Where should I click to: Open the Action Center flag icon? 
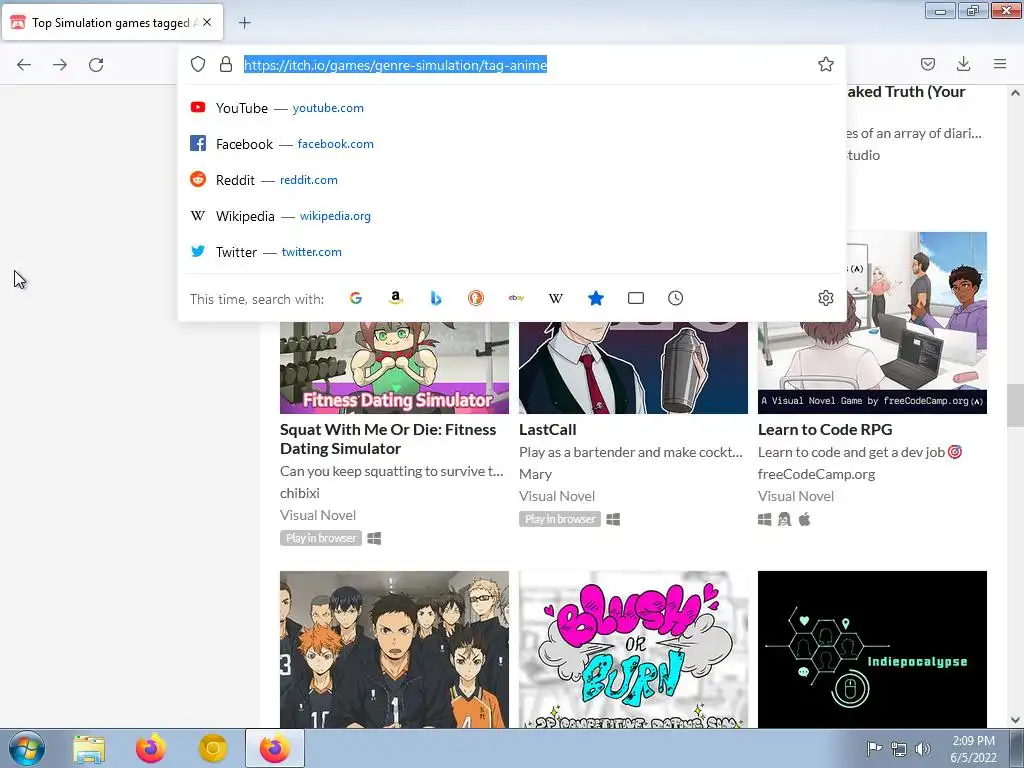(874, 748)
